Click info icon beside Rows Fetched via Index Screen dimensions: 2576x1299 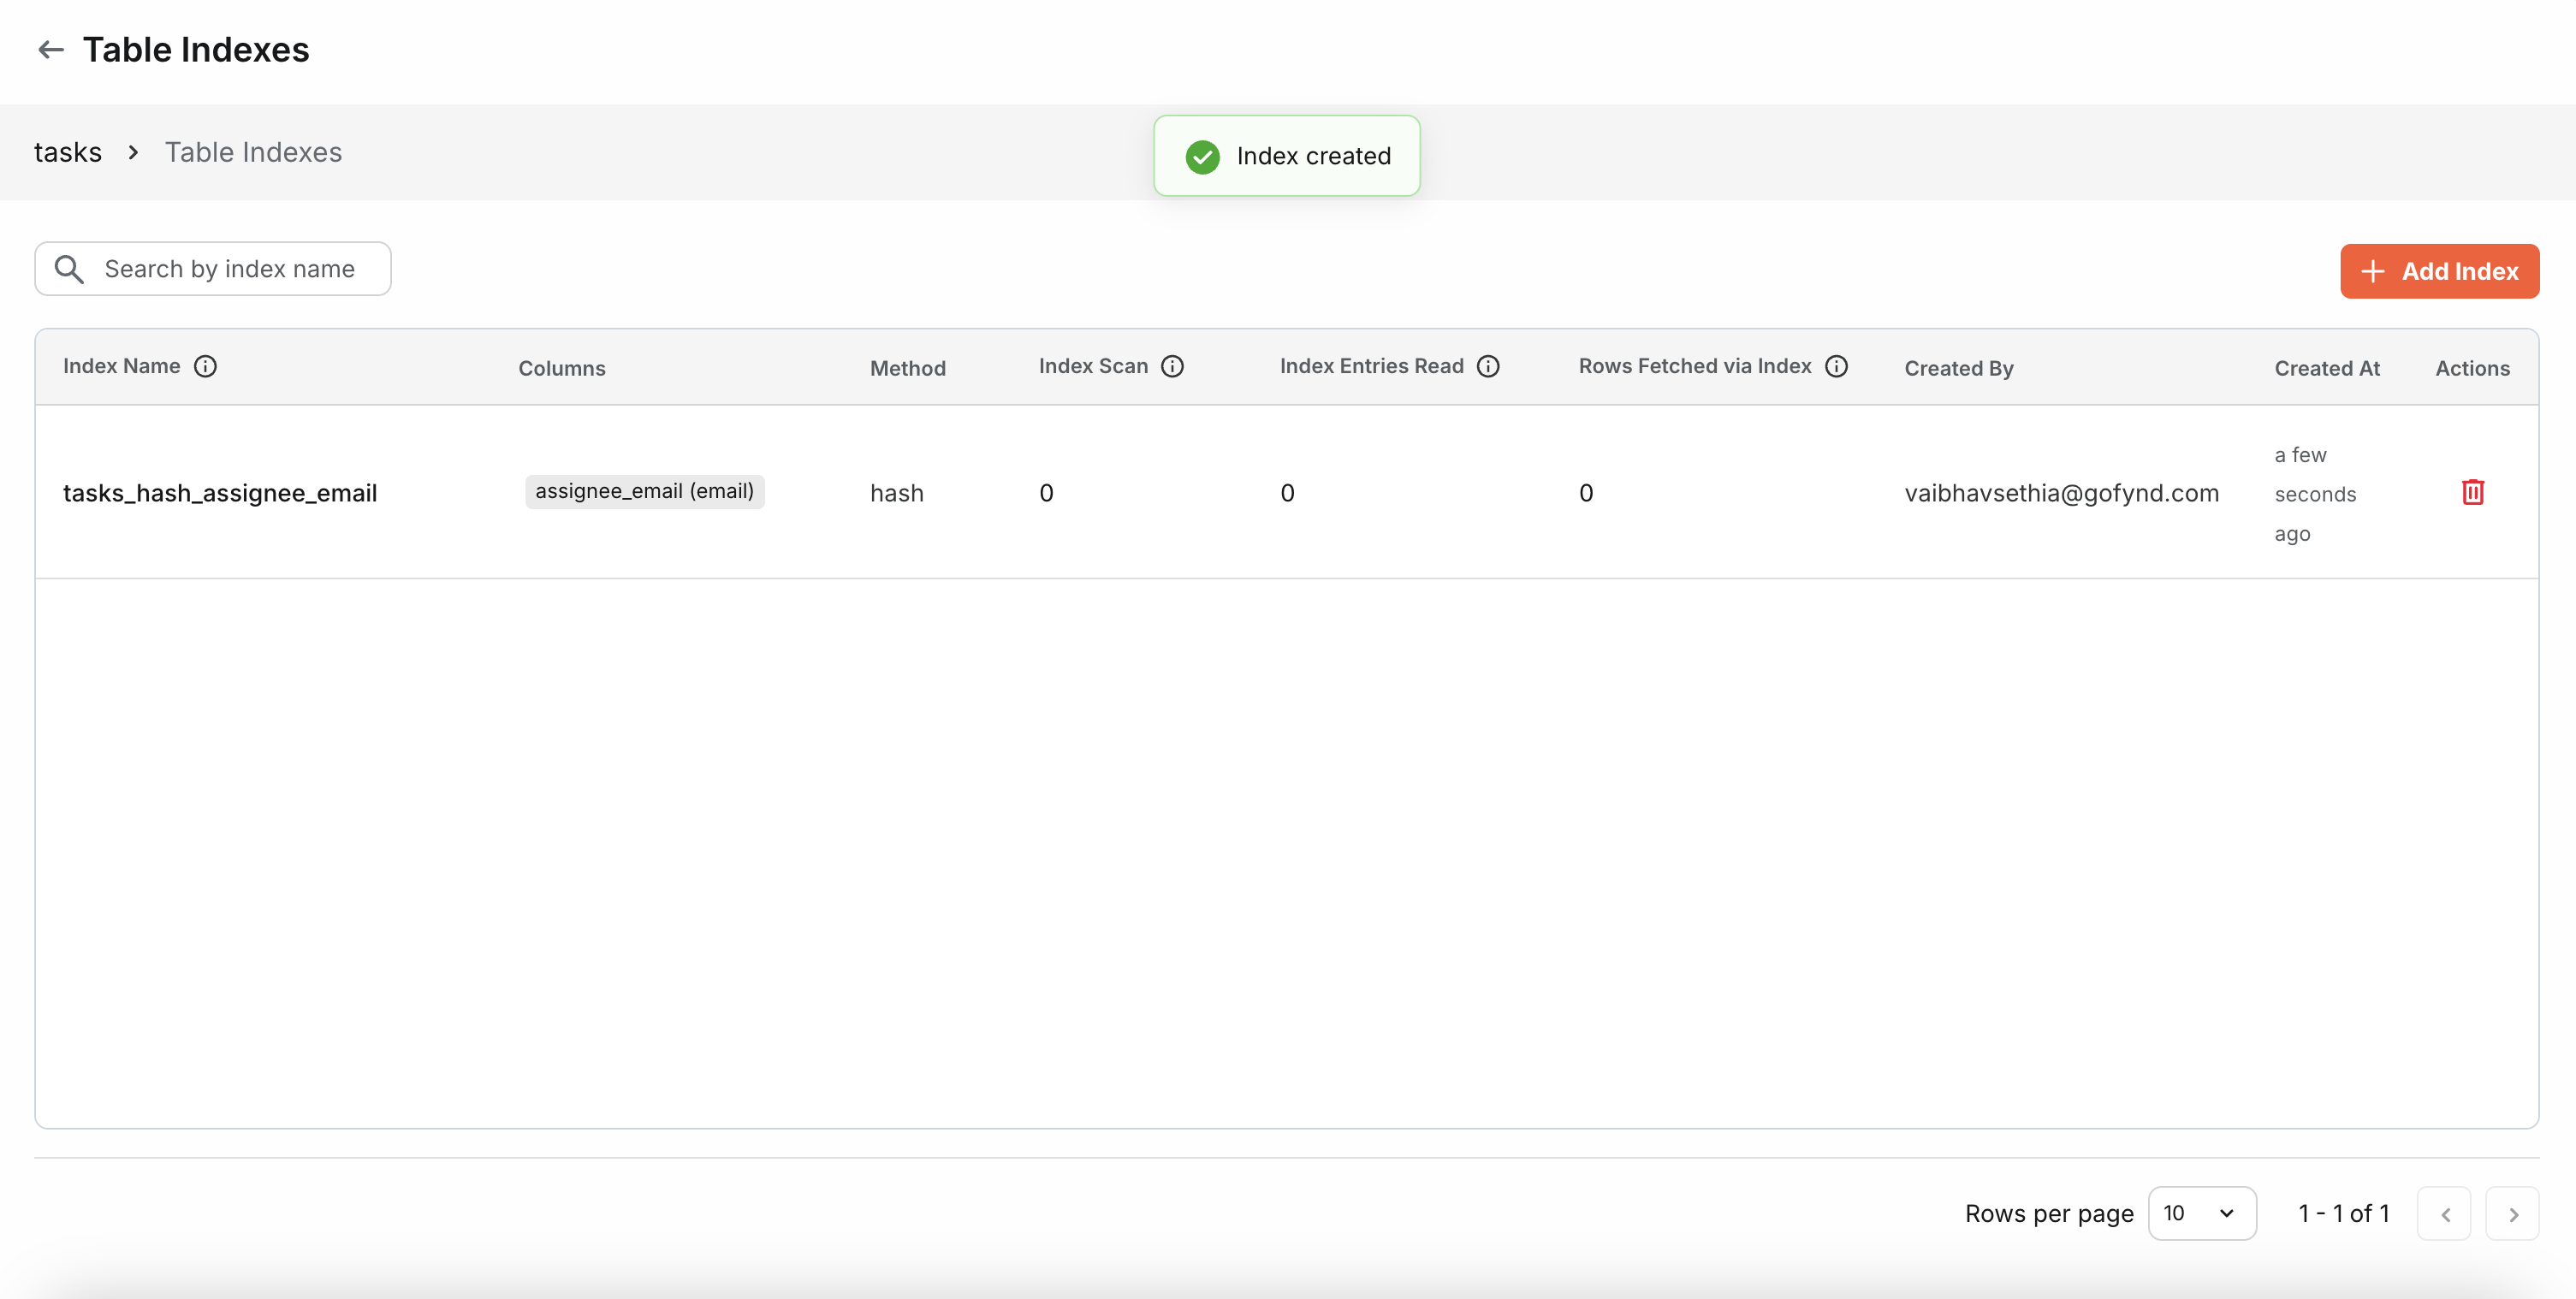(x=1836, y=366)
